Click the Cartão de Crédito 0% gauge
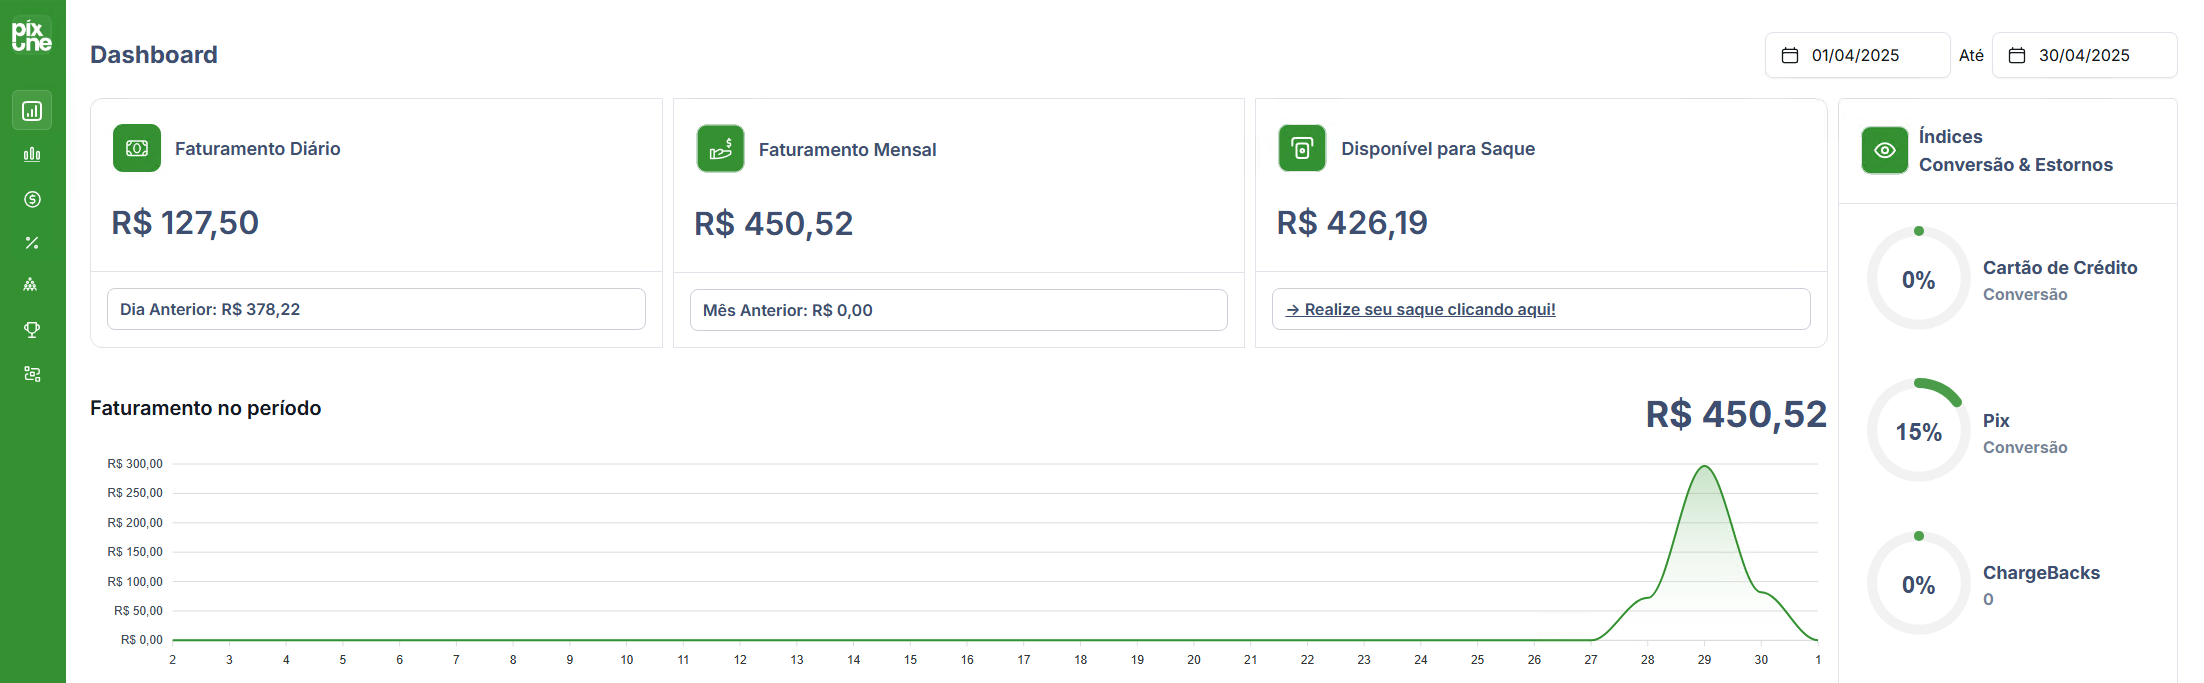Screen dimensions: 2204x683 (x=1918, y=279)
